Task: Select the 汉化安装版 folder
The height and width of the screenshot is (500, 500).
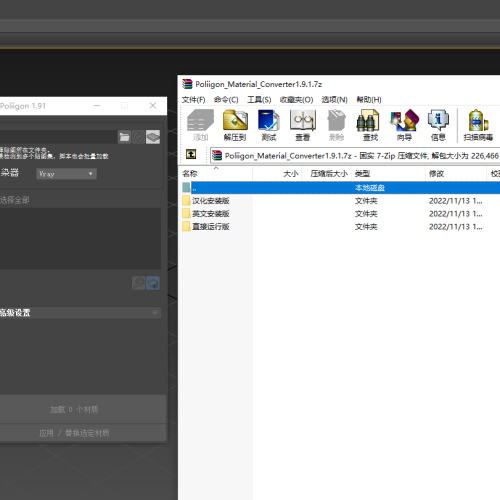Action: [211, 201]
